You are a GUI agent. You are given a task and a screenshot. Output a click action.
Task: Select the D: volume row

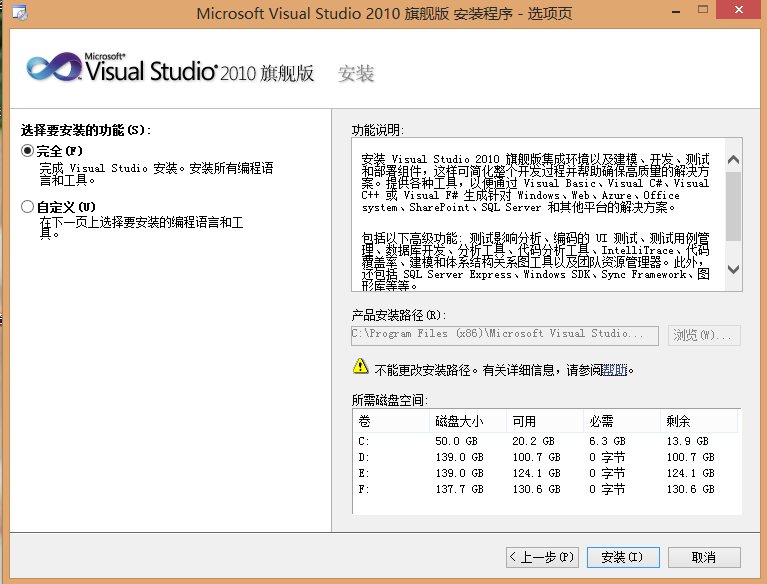click(546, 457)
